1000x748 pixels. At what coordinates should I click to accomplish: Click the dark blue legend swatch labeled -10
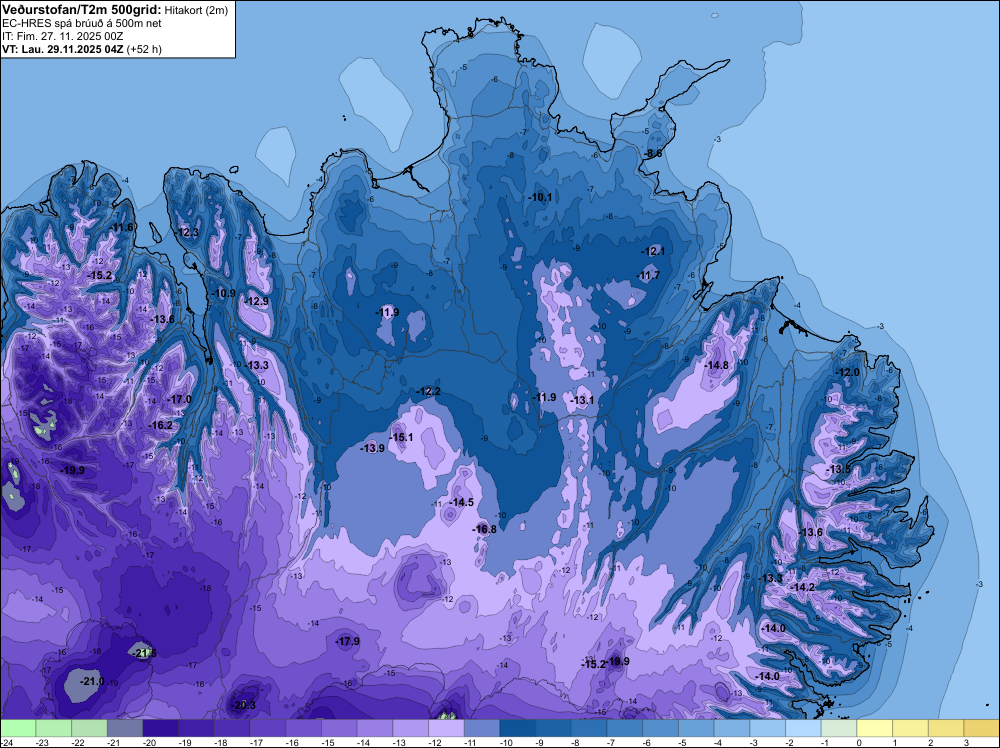(518, 728)
